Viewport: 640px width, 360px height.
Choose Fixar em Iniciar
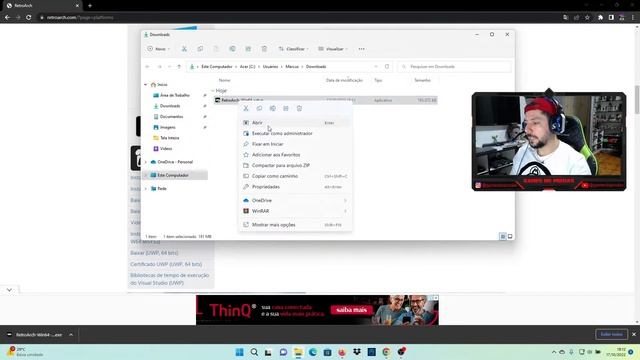coord(296,144)
